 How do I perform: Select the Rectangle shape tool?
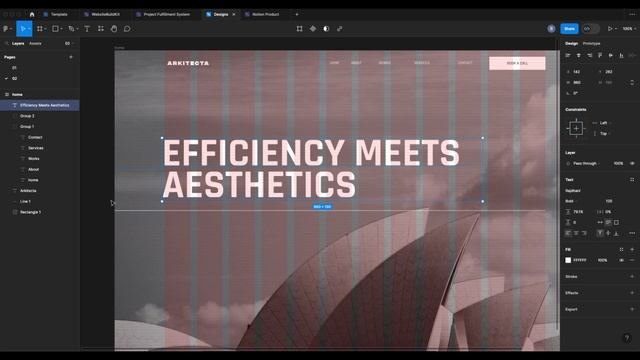56,29
